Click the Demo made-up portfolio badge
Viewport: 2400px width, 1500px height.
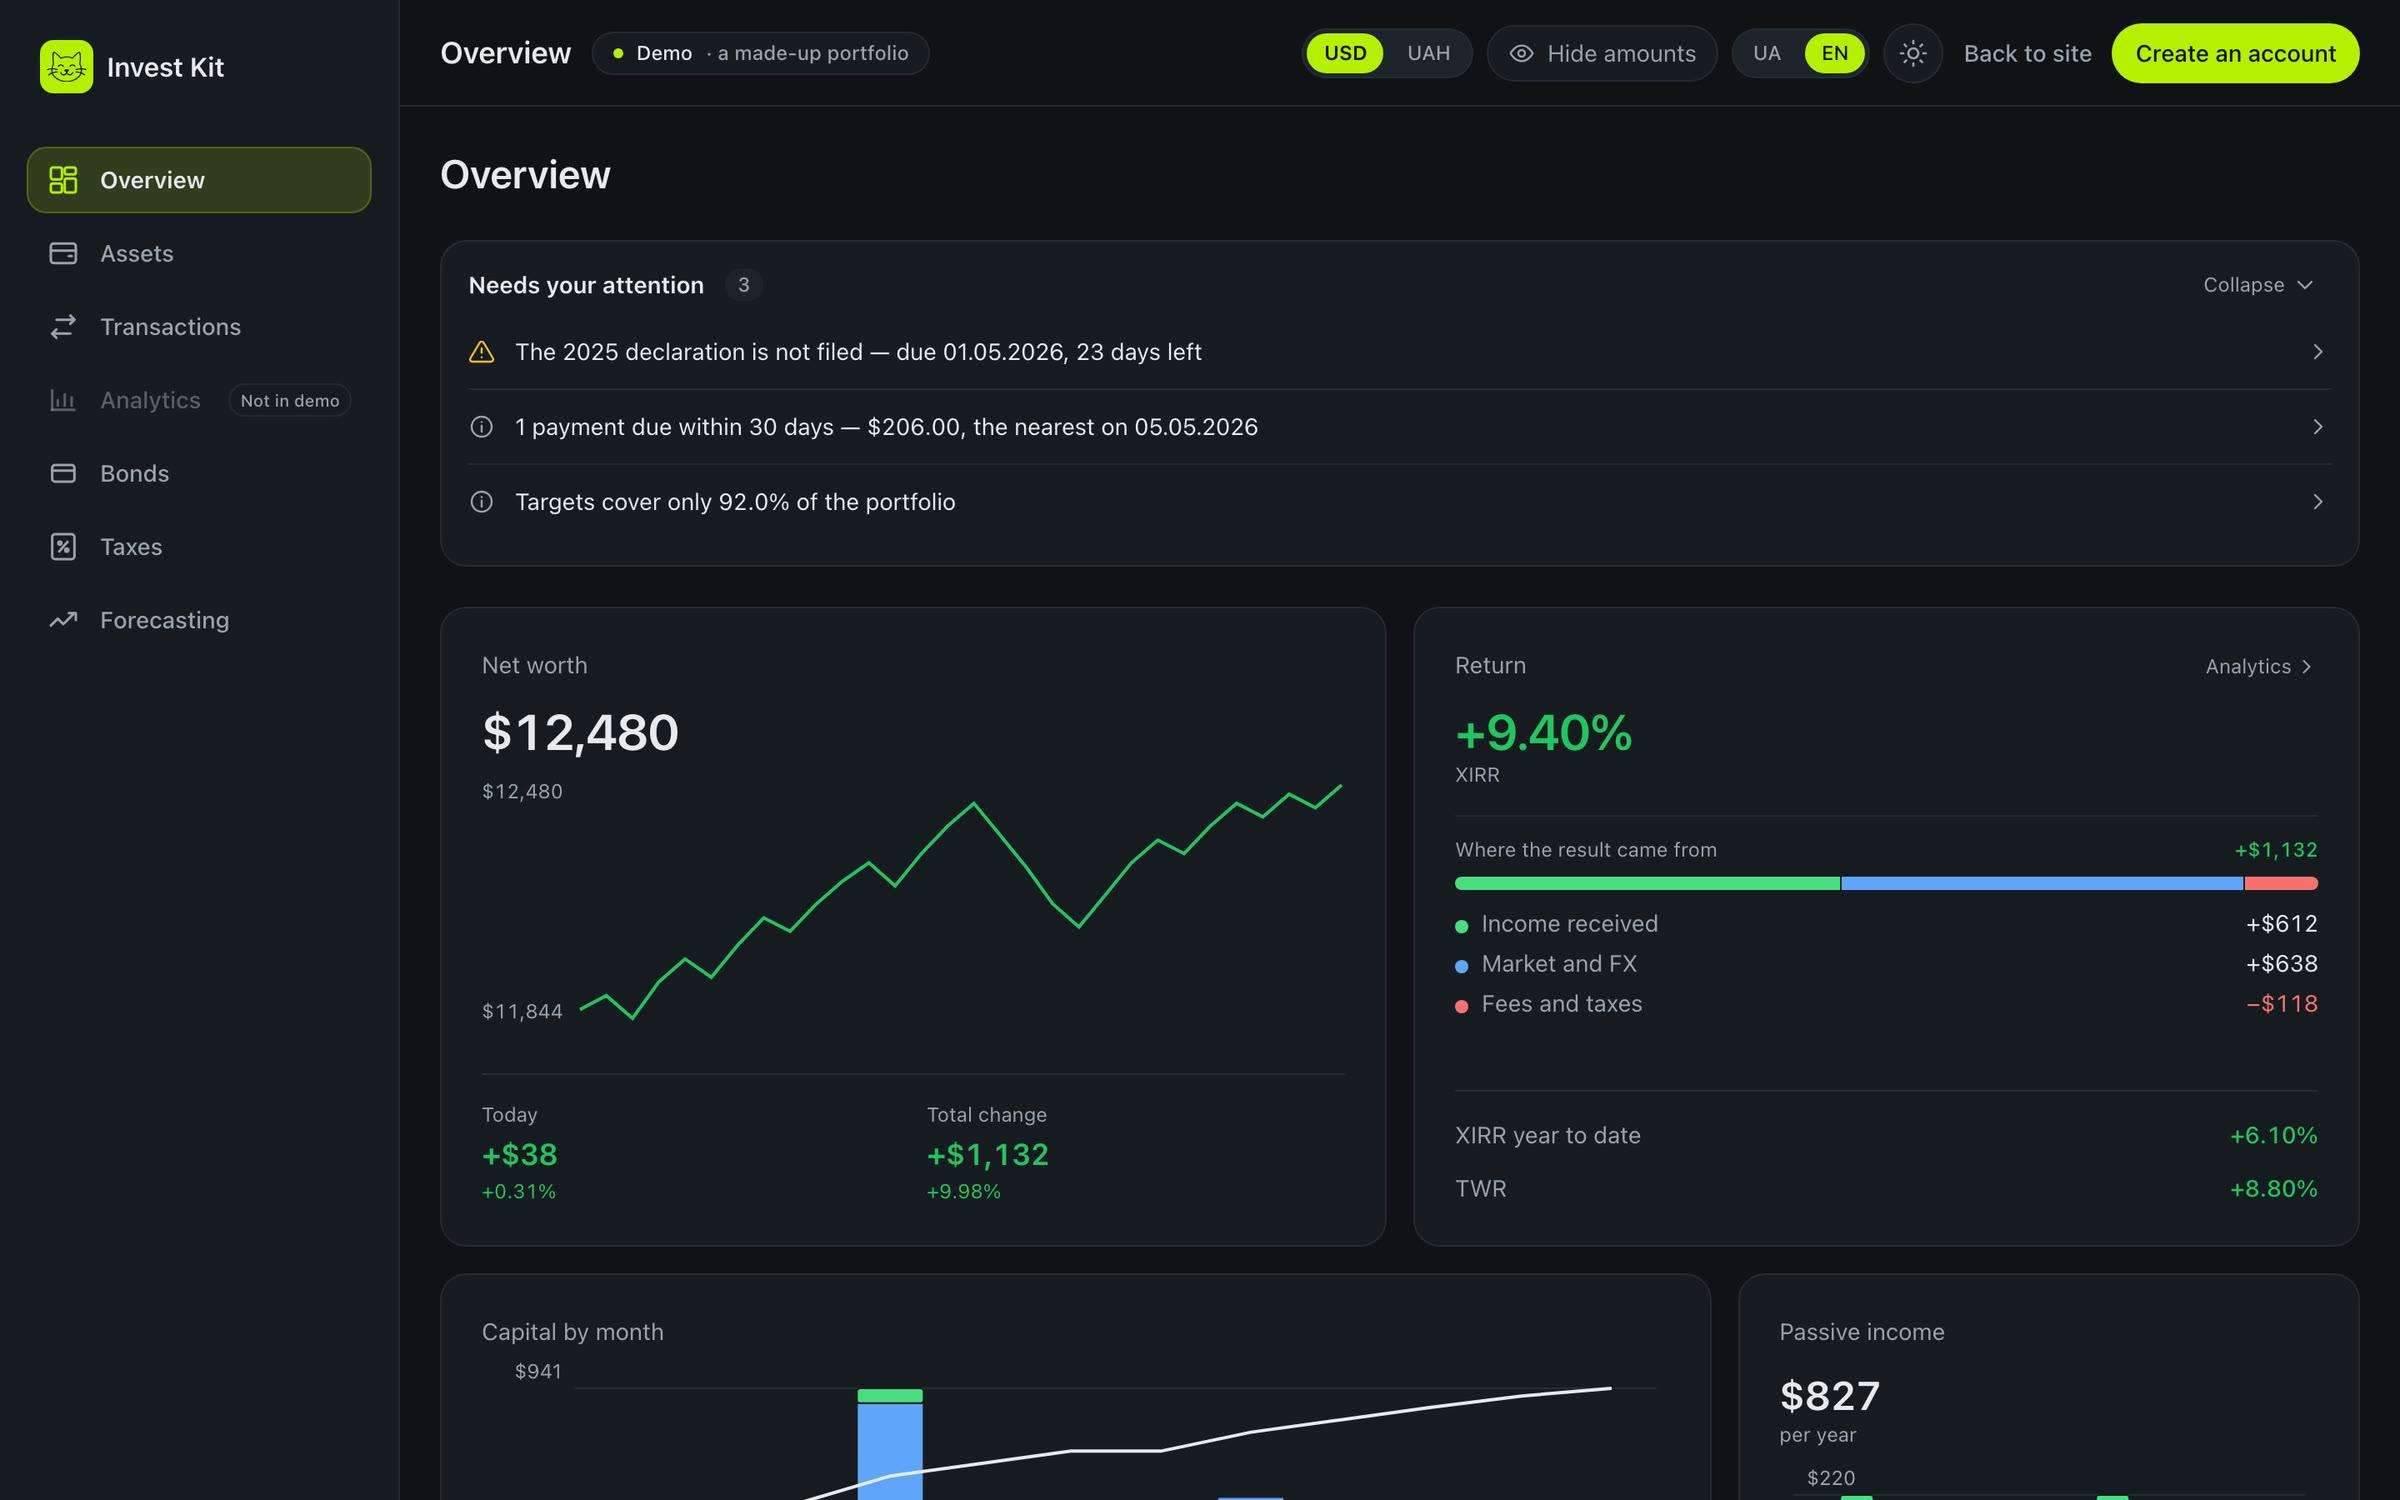coord(760,53)
